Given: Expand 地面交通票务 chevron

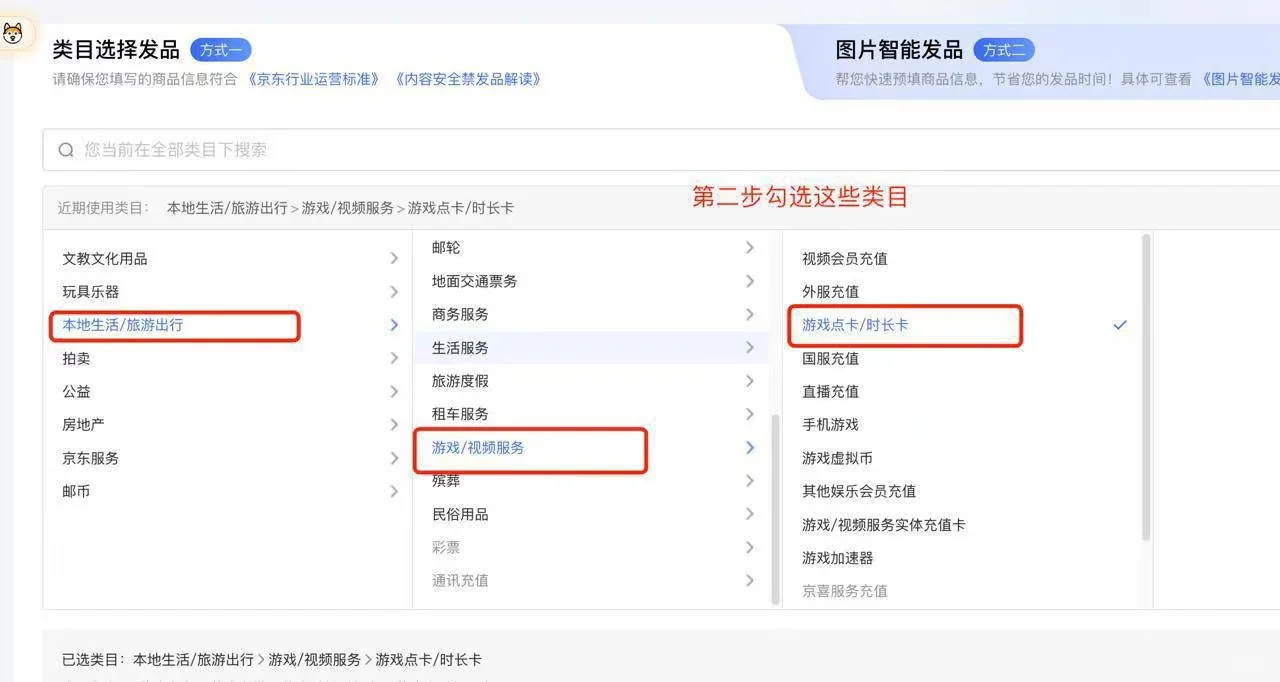Looking at the screenshot, I should point(749,281).
